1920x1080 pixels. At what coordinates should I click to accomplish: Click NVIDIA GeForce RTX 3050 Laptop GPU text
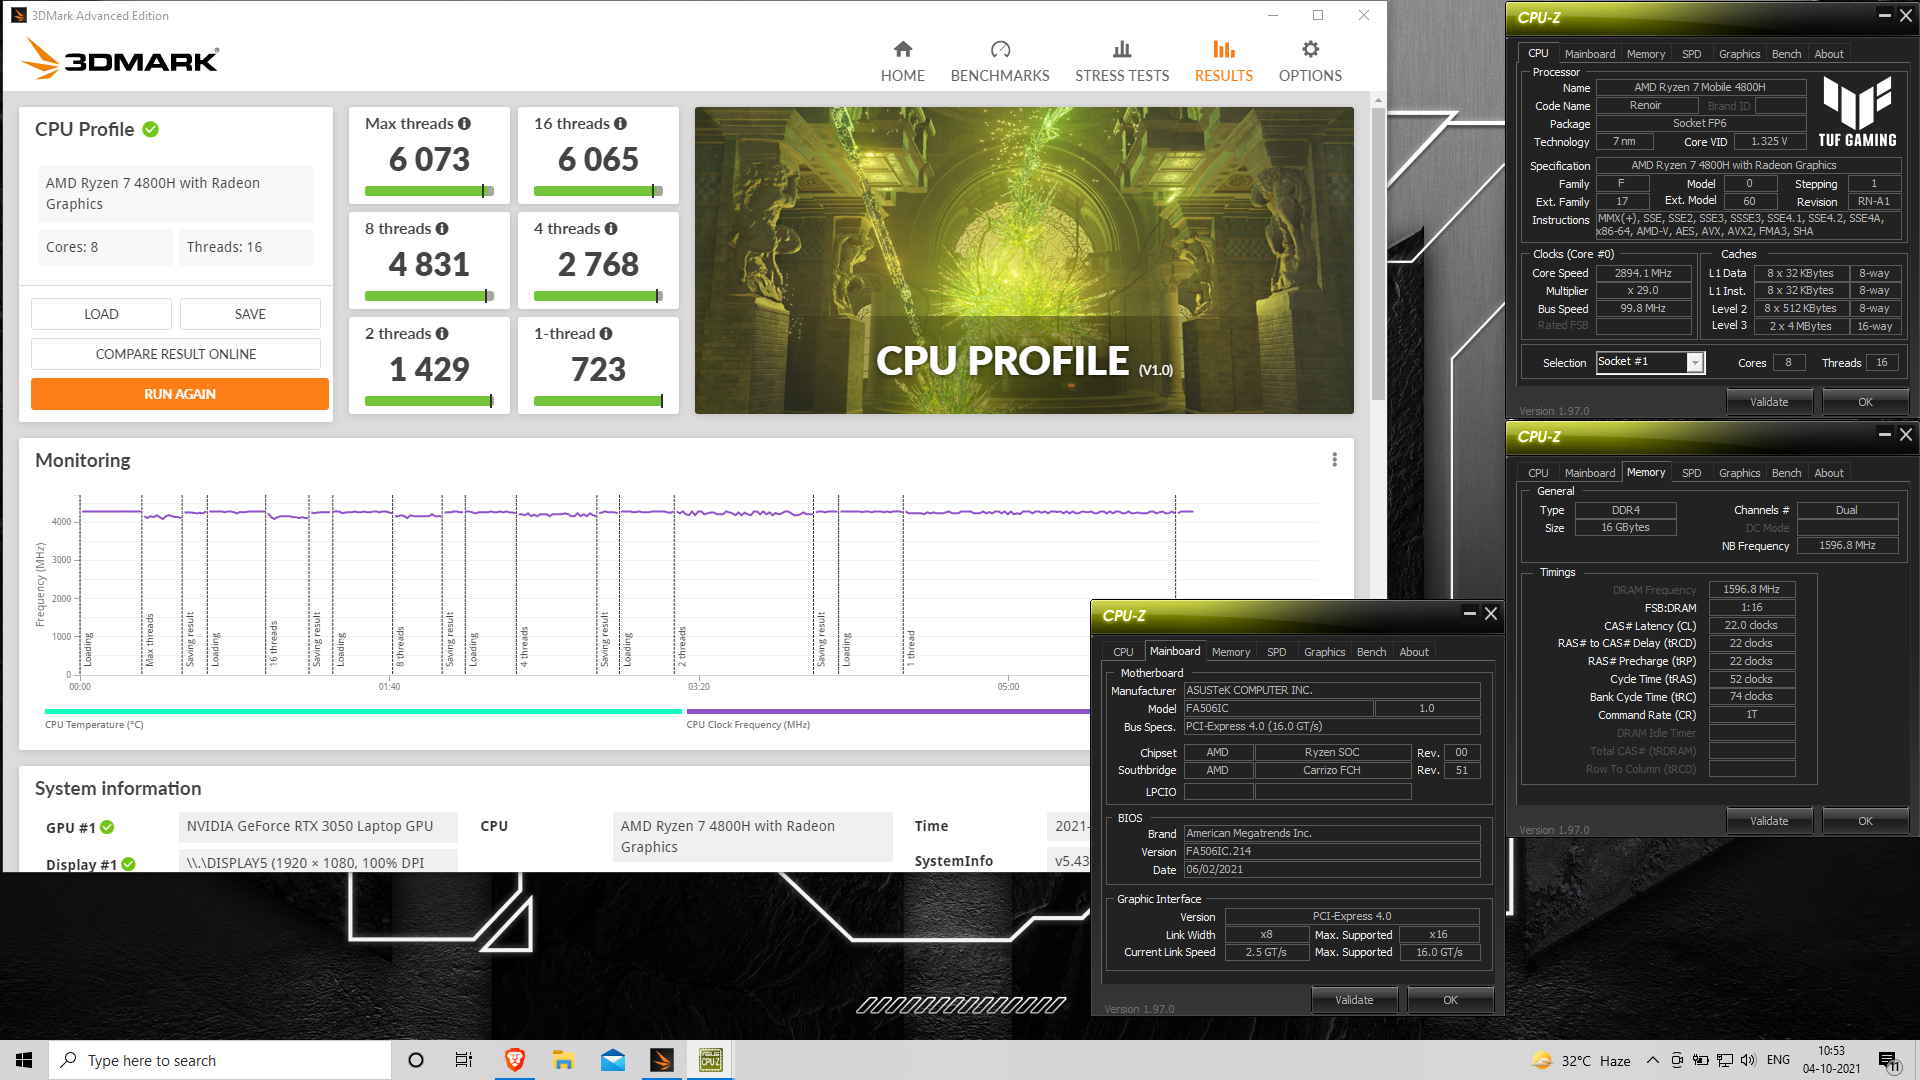pyautogui.click(x=310, y=827)
